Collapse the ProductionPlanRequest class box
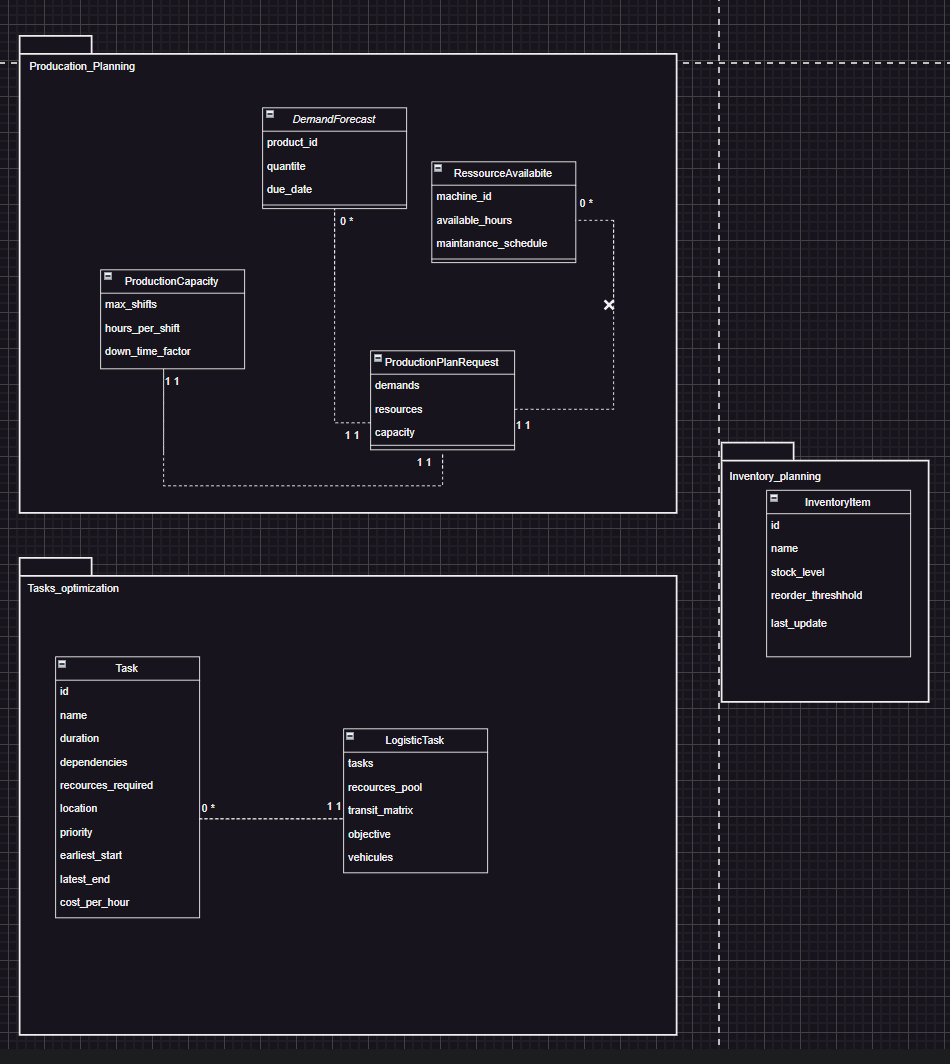The width and height of the screenshot is (950, 1064). [x=378, y=358]
